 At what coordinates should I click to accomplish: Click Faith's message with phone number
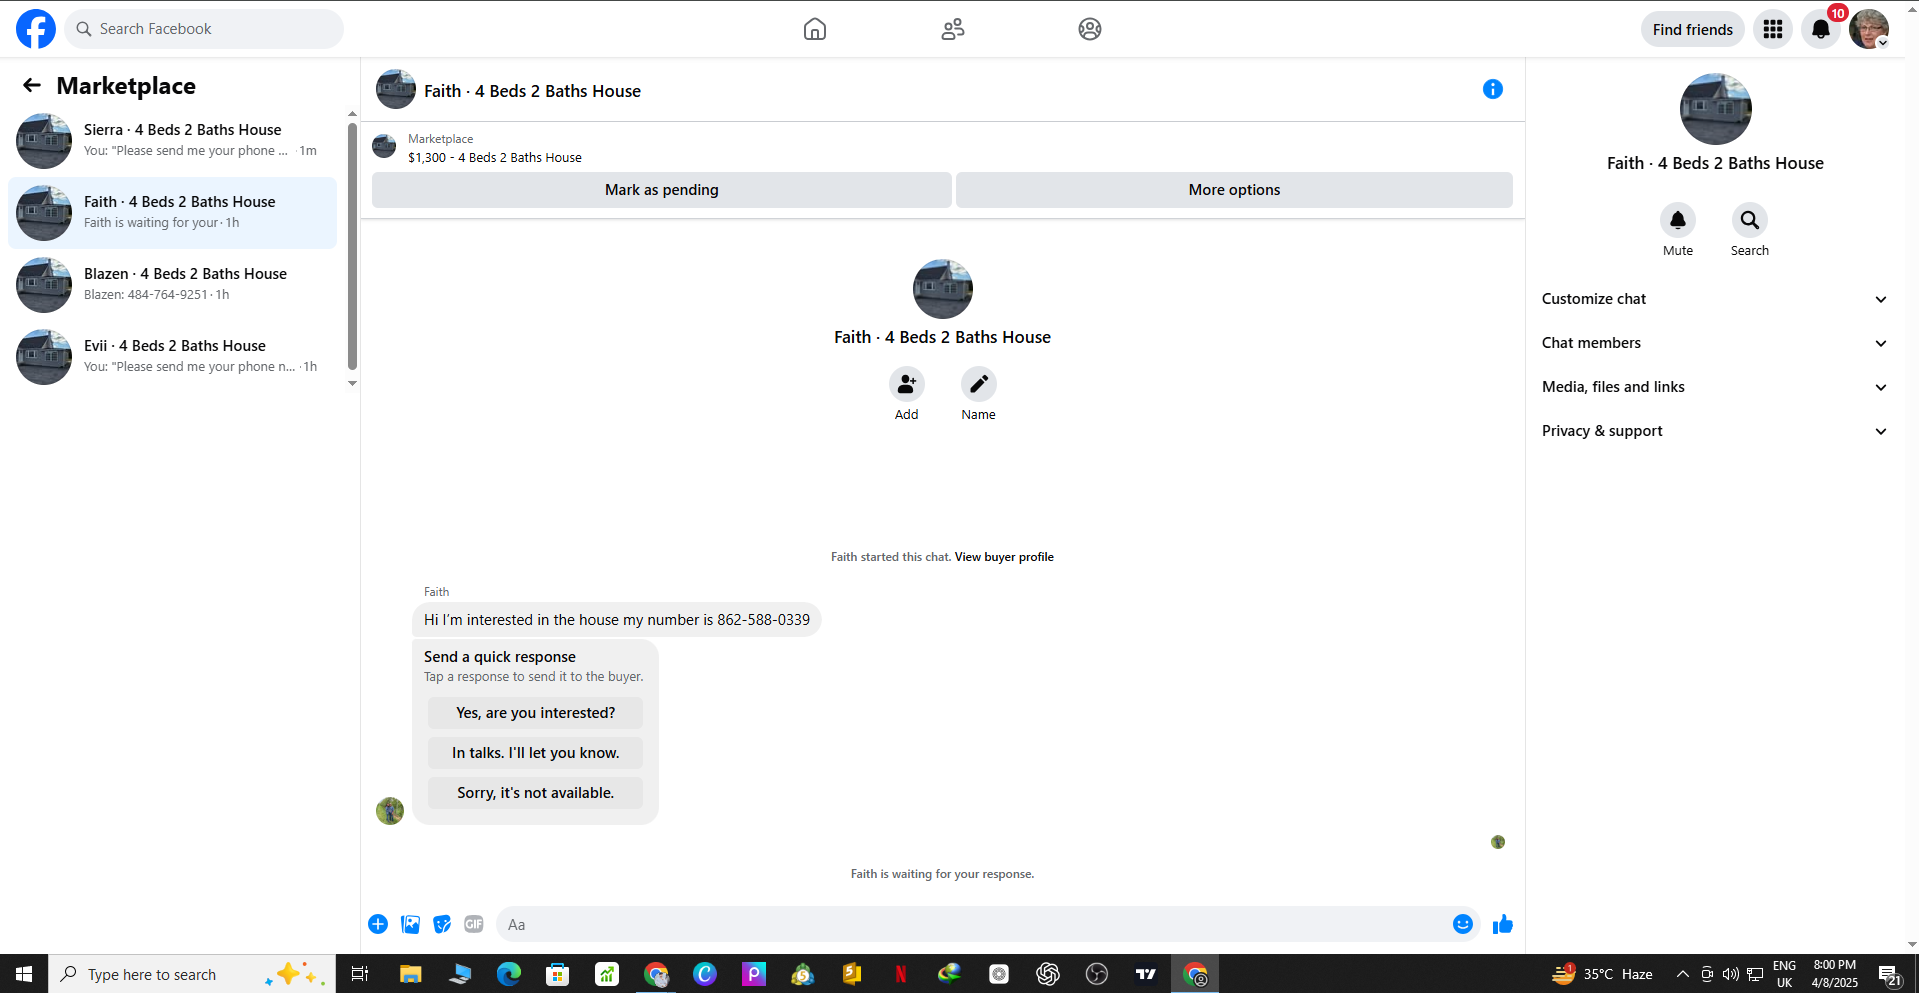click(616, 620)
